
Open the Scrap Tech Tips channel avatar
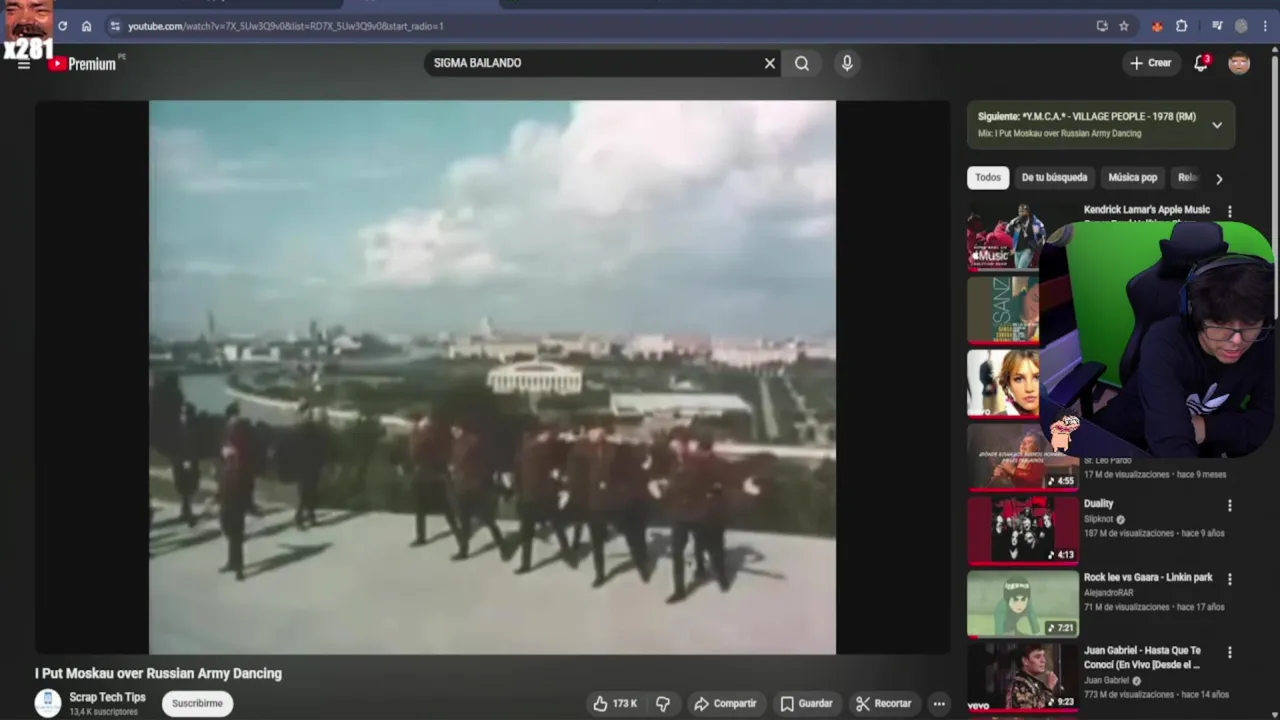(x=48, y=704)
